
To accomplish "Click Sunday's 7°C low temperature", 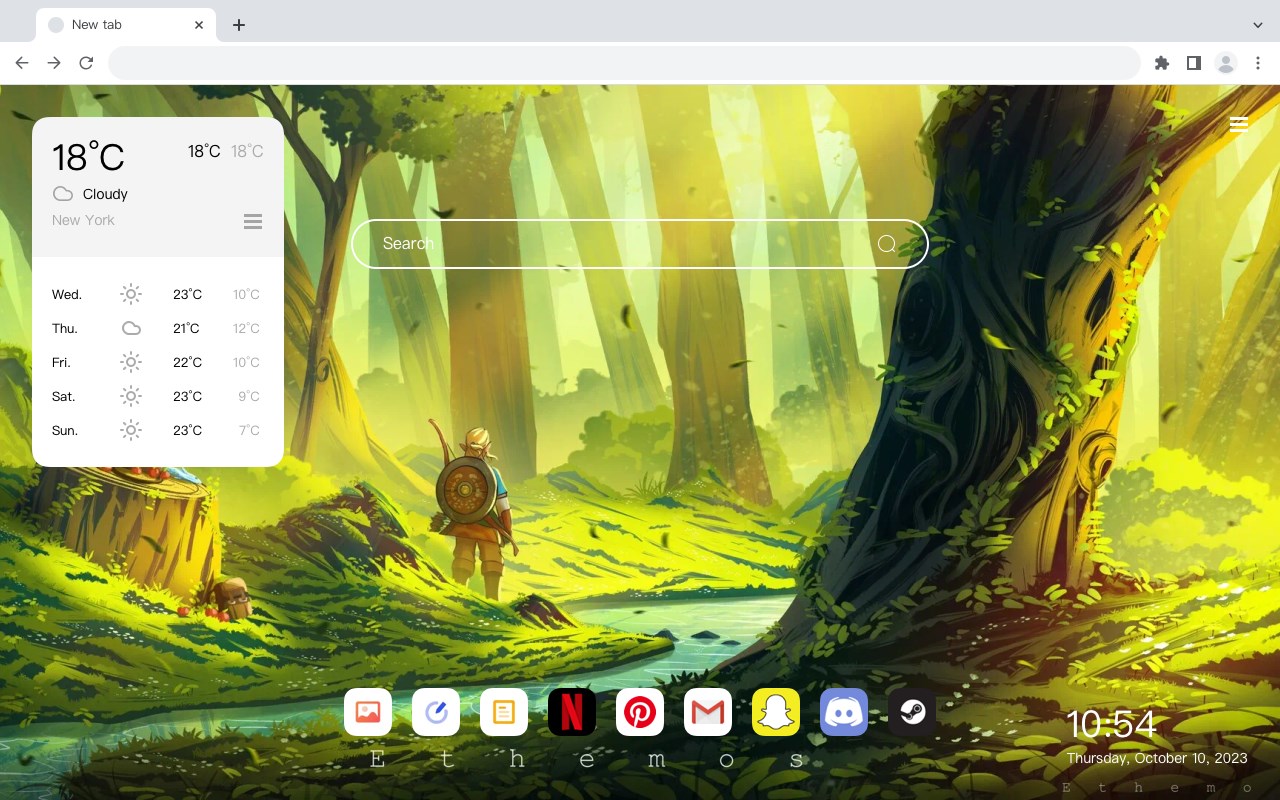I will (x=249, y=430).
